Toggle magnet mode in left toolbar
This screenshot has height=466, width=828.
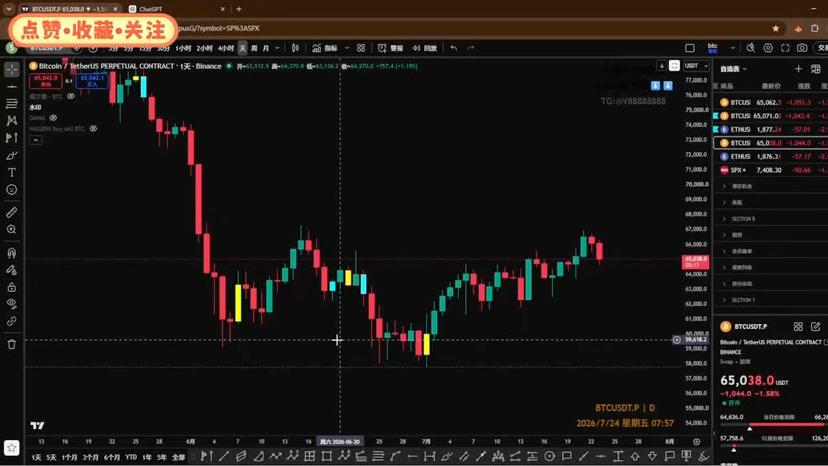coord(12,253)
